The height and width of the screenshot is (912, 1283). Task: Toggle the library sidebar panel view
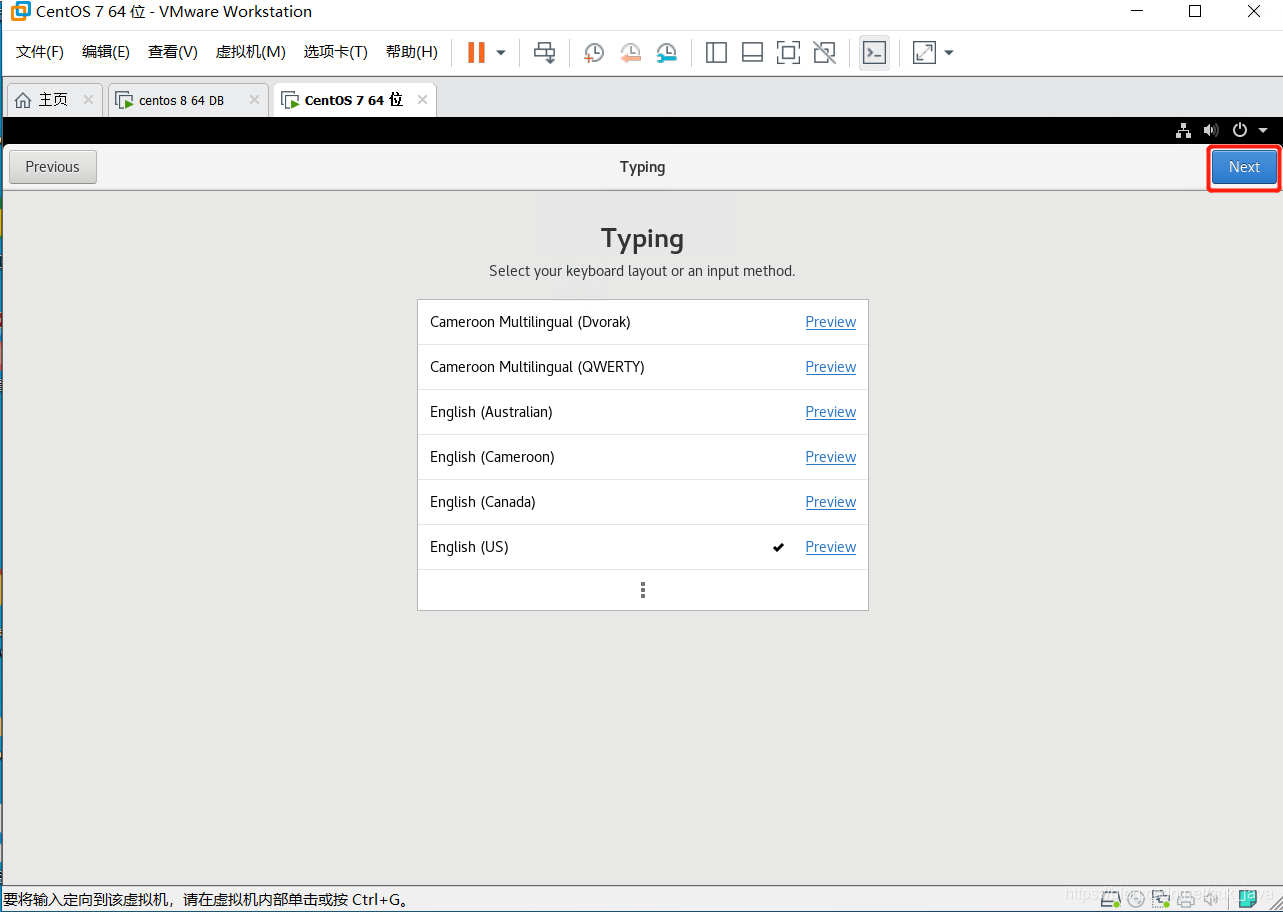716,53
